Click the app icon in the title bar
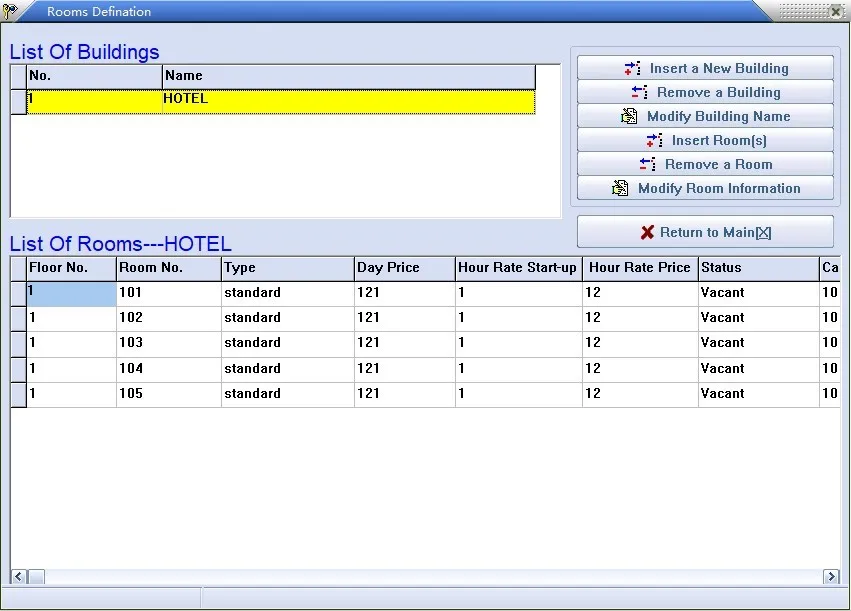851x611 pixels. (11, 11)
